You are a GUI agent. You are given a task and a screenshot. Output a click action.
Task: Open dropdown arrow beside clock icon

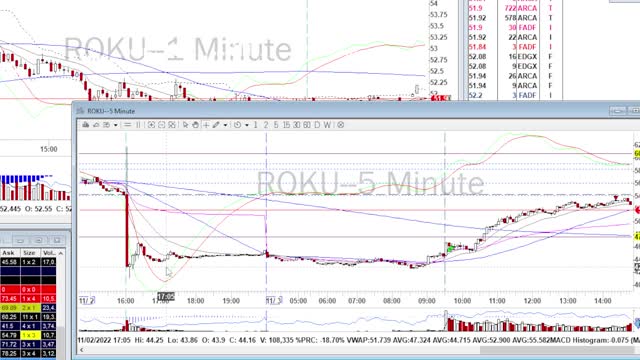tap(247, 125)
